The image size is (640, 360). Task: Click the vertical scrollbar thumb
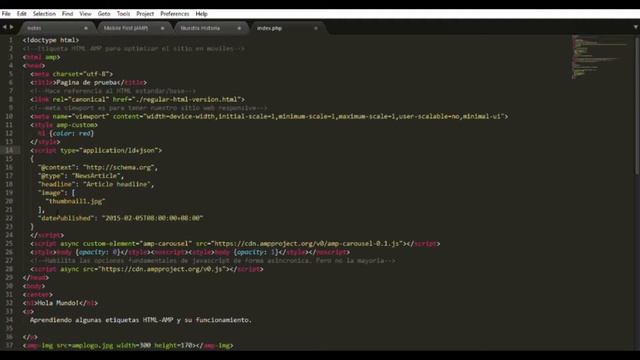637,106
